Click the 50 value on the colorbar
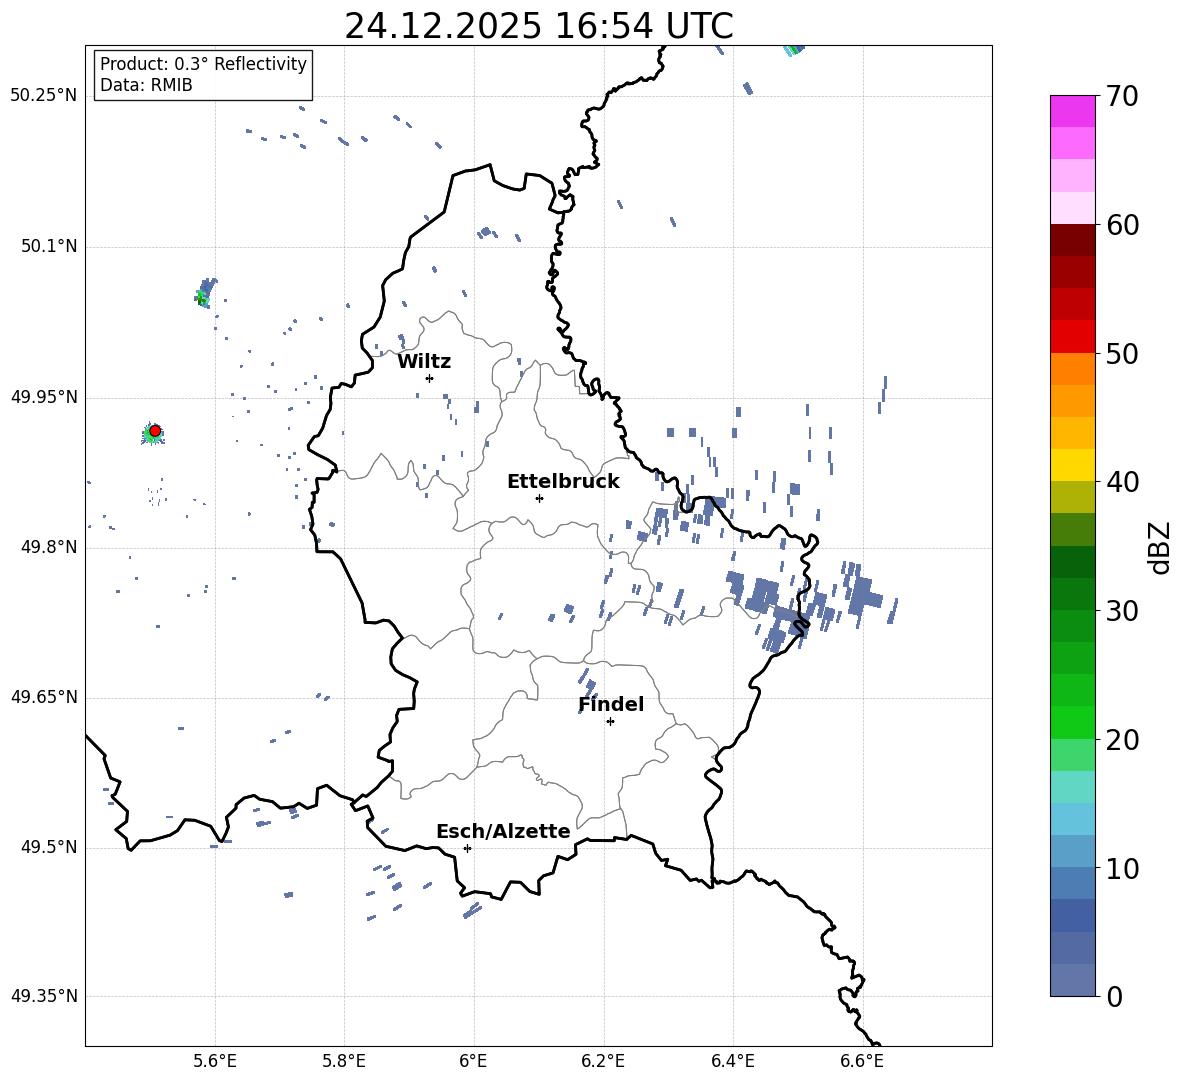 (x=1121, y=354)
